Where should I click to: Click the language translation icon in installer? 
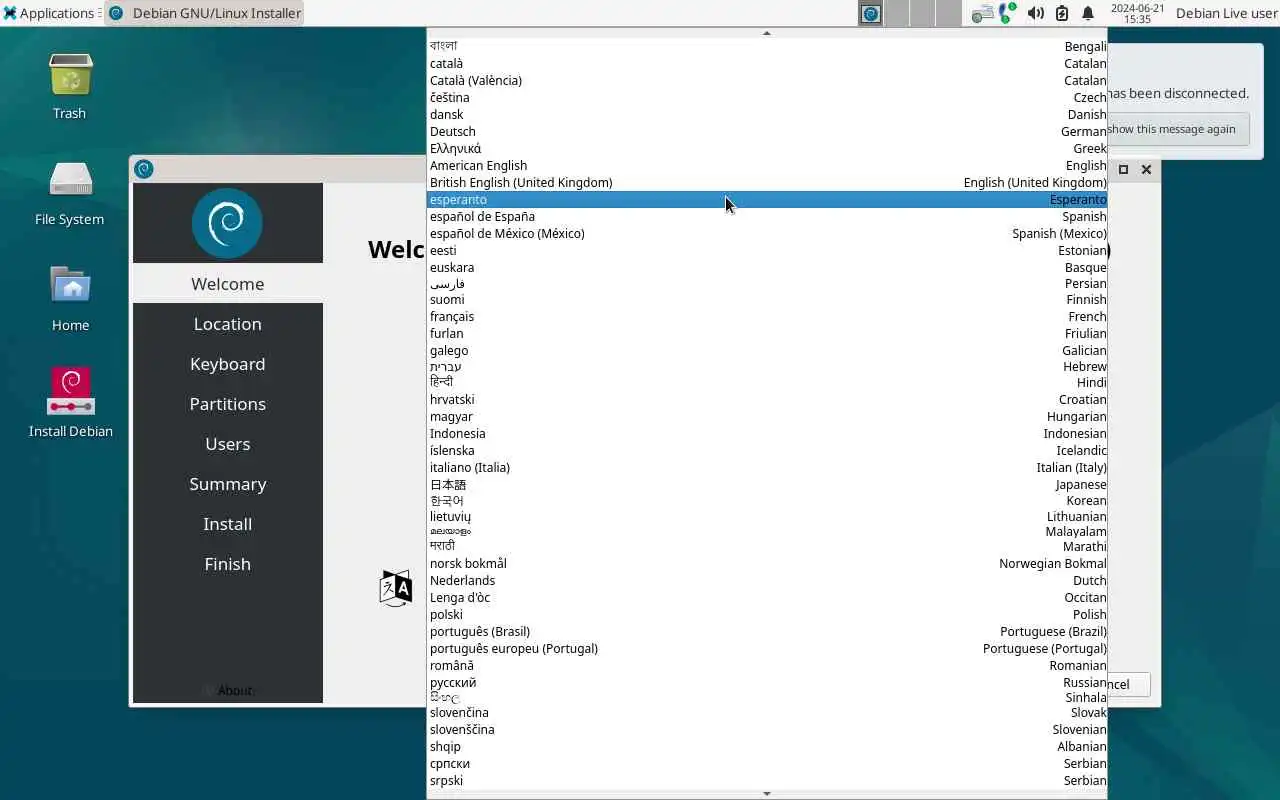[x=396, y=588]
